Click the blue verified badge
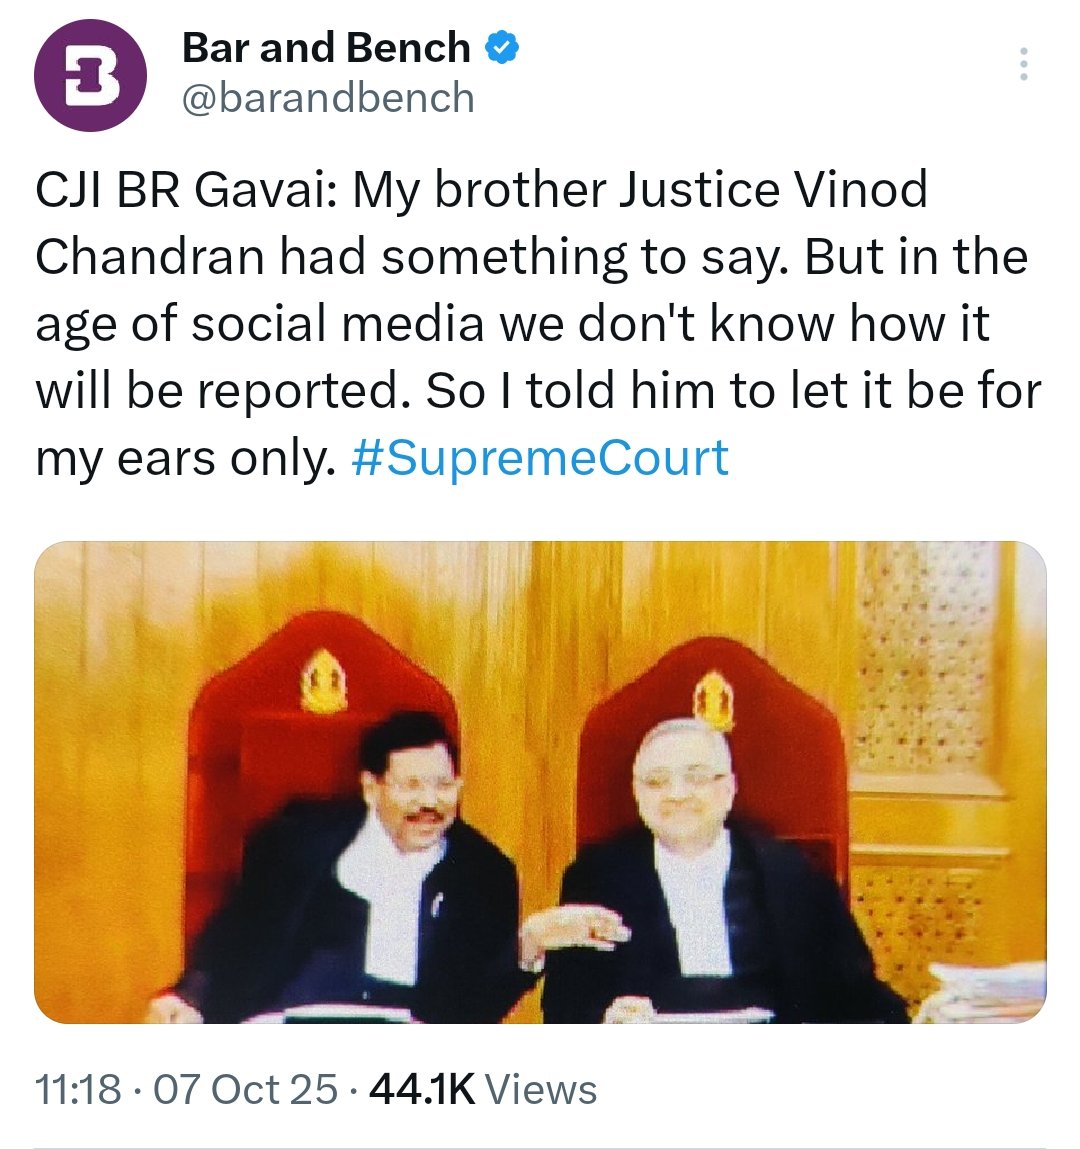The image size is (1080, 1149). 501,48
